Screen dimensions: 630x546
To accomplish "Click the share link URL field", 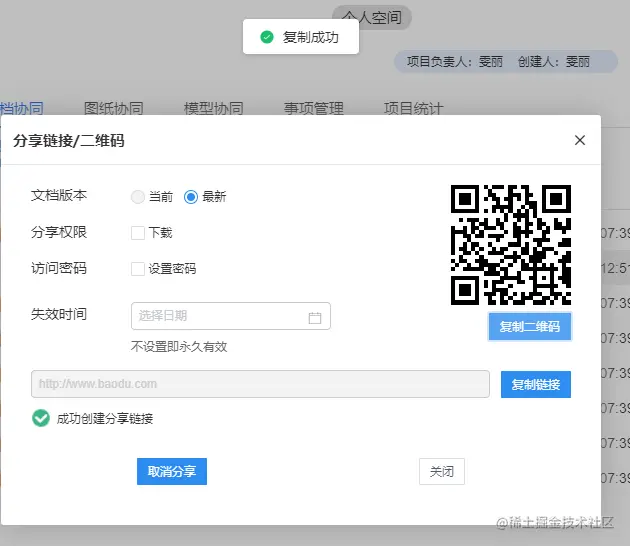I will pos(260,384).
